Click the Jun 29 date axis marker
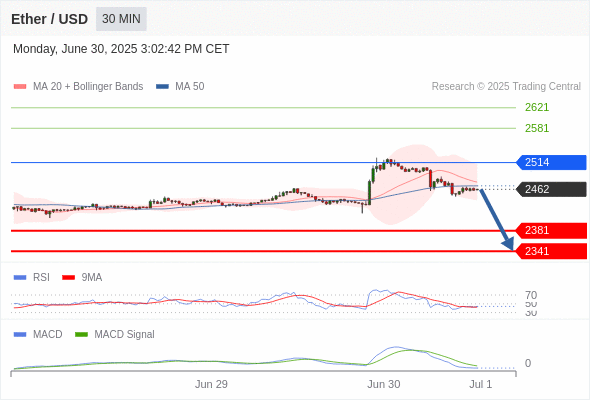 [211, 384]
